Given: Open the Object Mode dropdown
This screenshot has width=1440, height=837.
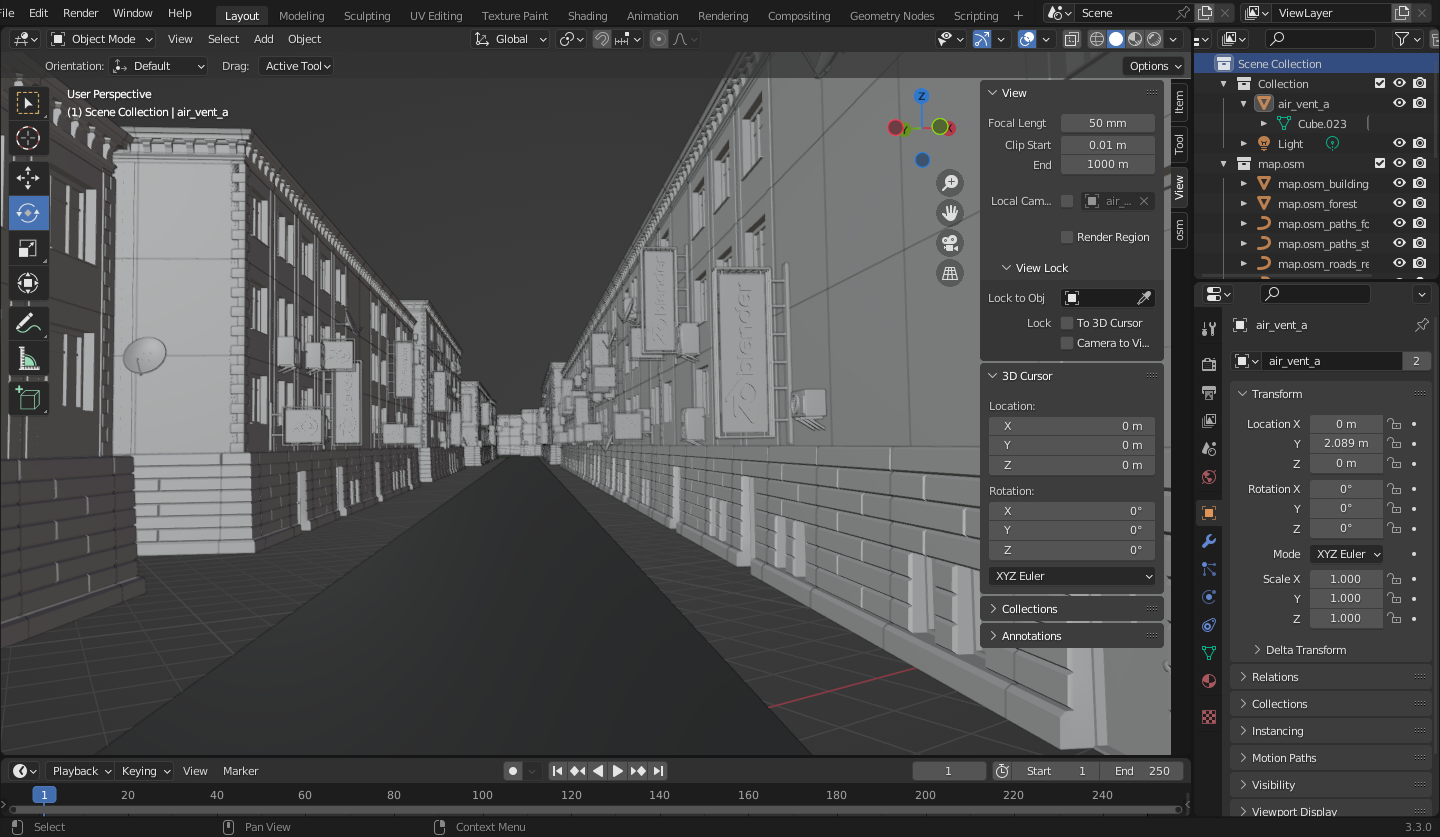Looking at the screenshot, I should pos(102,39).
